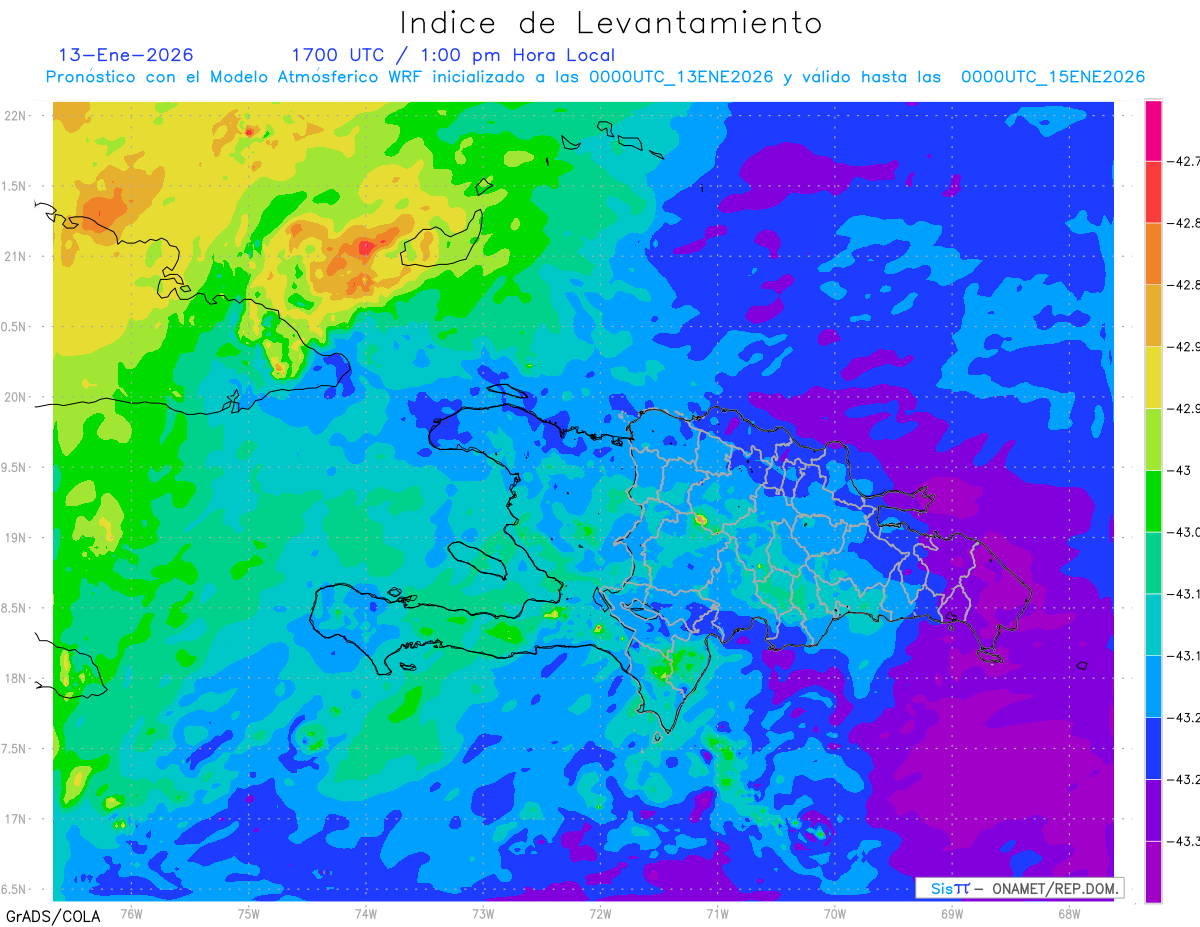This screenshot has height=927, width=1200.
Task: Pick the pure green colorbar swatch
Action: pos(1153,500)
